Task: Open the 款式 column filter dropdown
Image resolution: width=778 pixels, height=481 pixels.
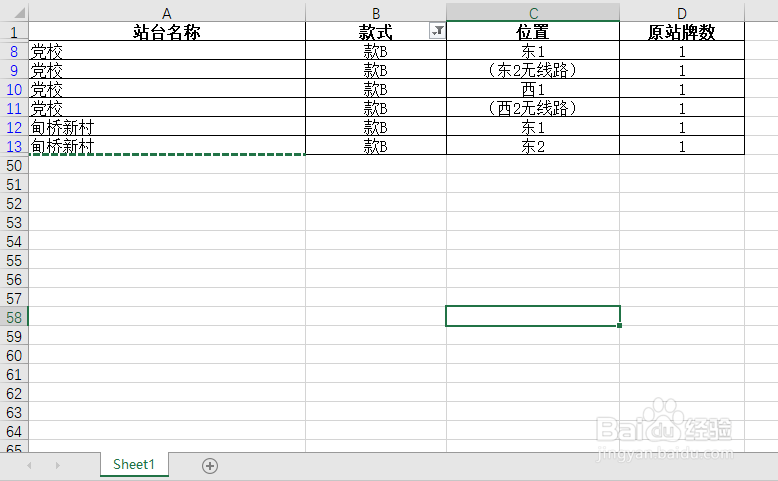Action: 437,31
